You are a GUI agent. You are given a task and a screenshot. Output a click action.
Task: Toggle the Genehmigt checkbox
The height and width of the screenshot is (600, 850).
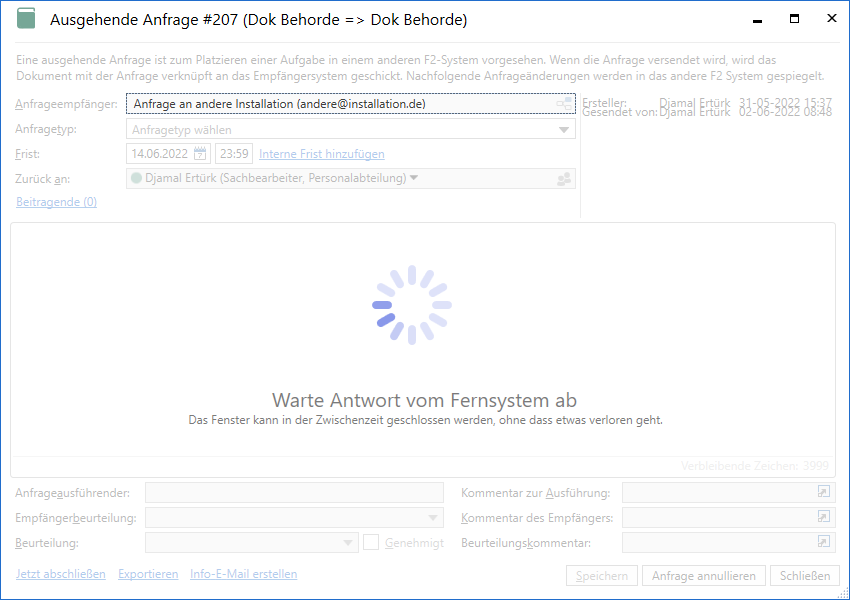(371, 542)
